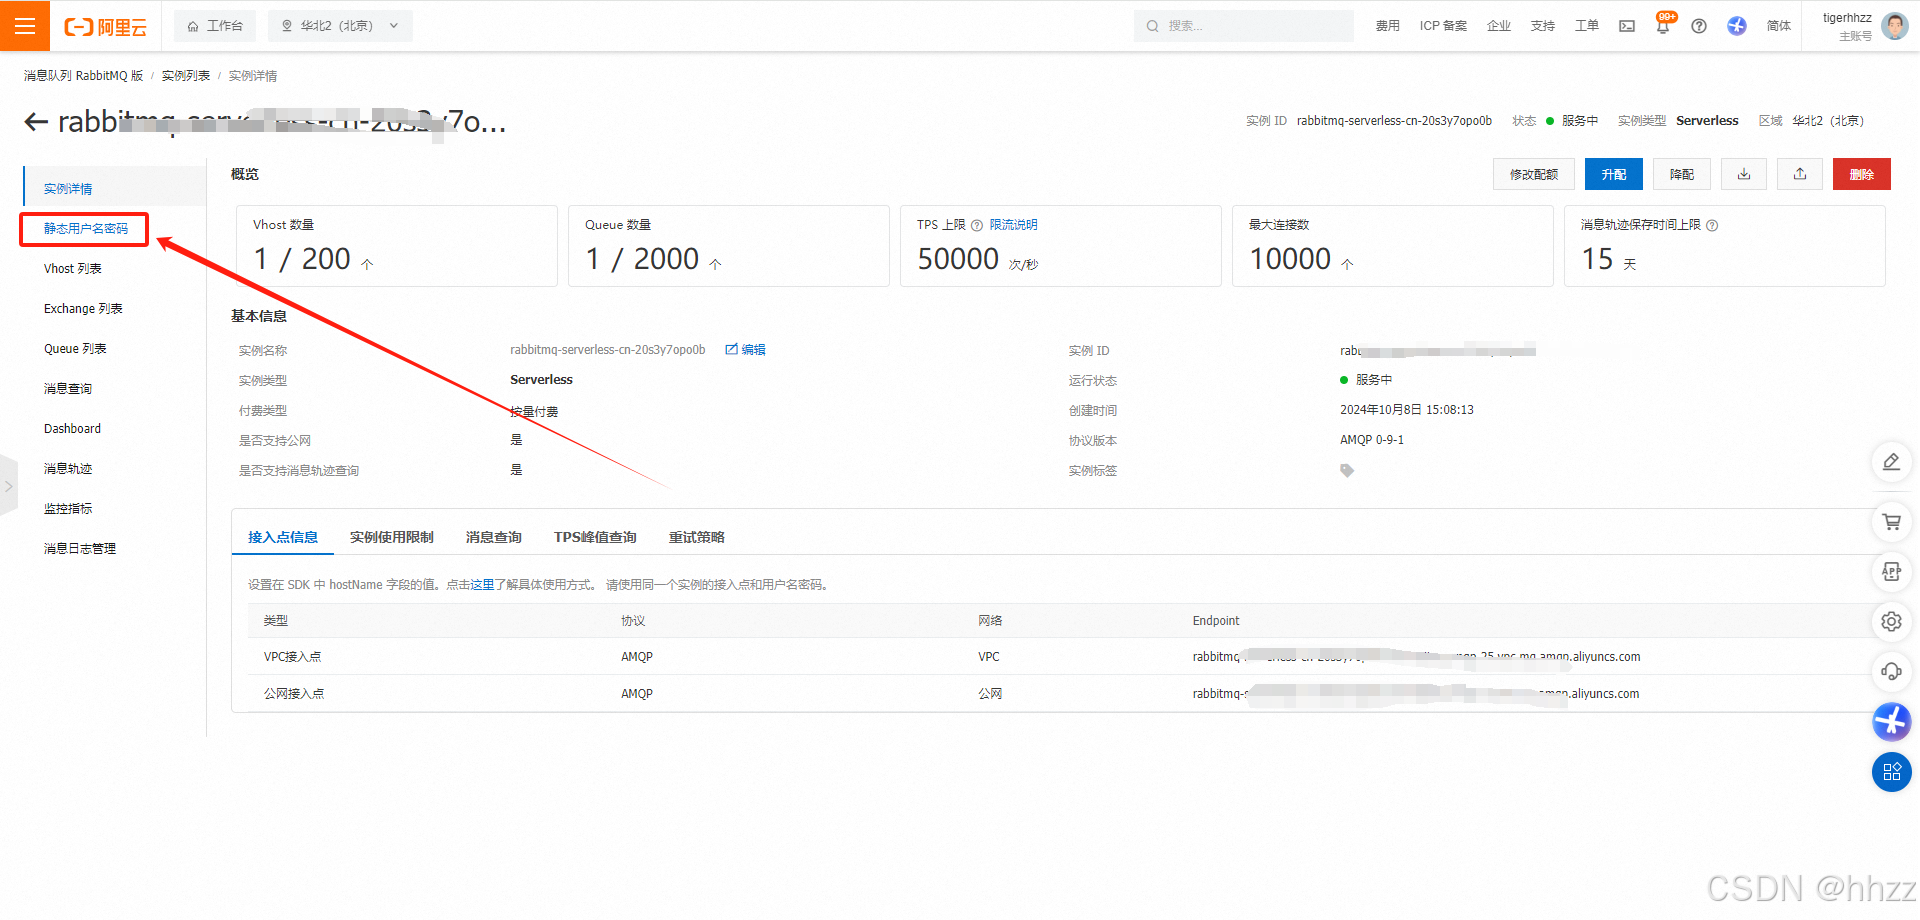
Task: Click the instance tag icon
Action: (1347, 471)
